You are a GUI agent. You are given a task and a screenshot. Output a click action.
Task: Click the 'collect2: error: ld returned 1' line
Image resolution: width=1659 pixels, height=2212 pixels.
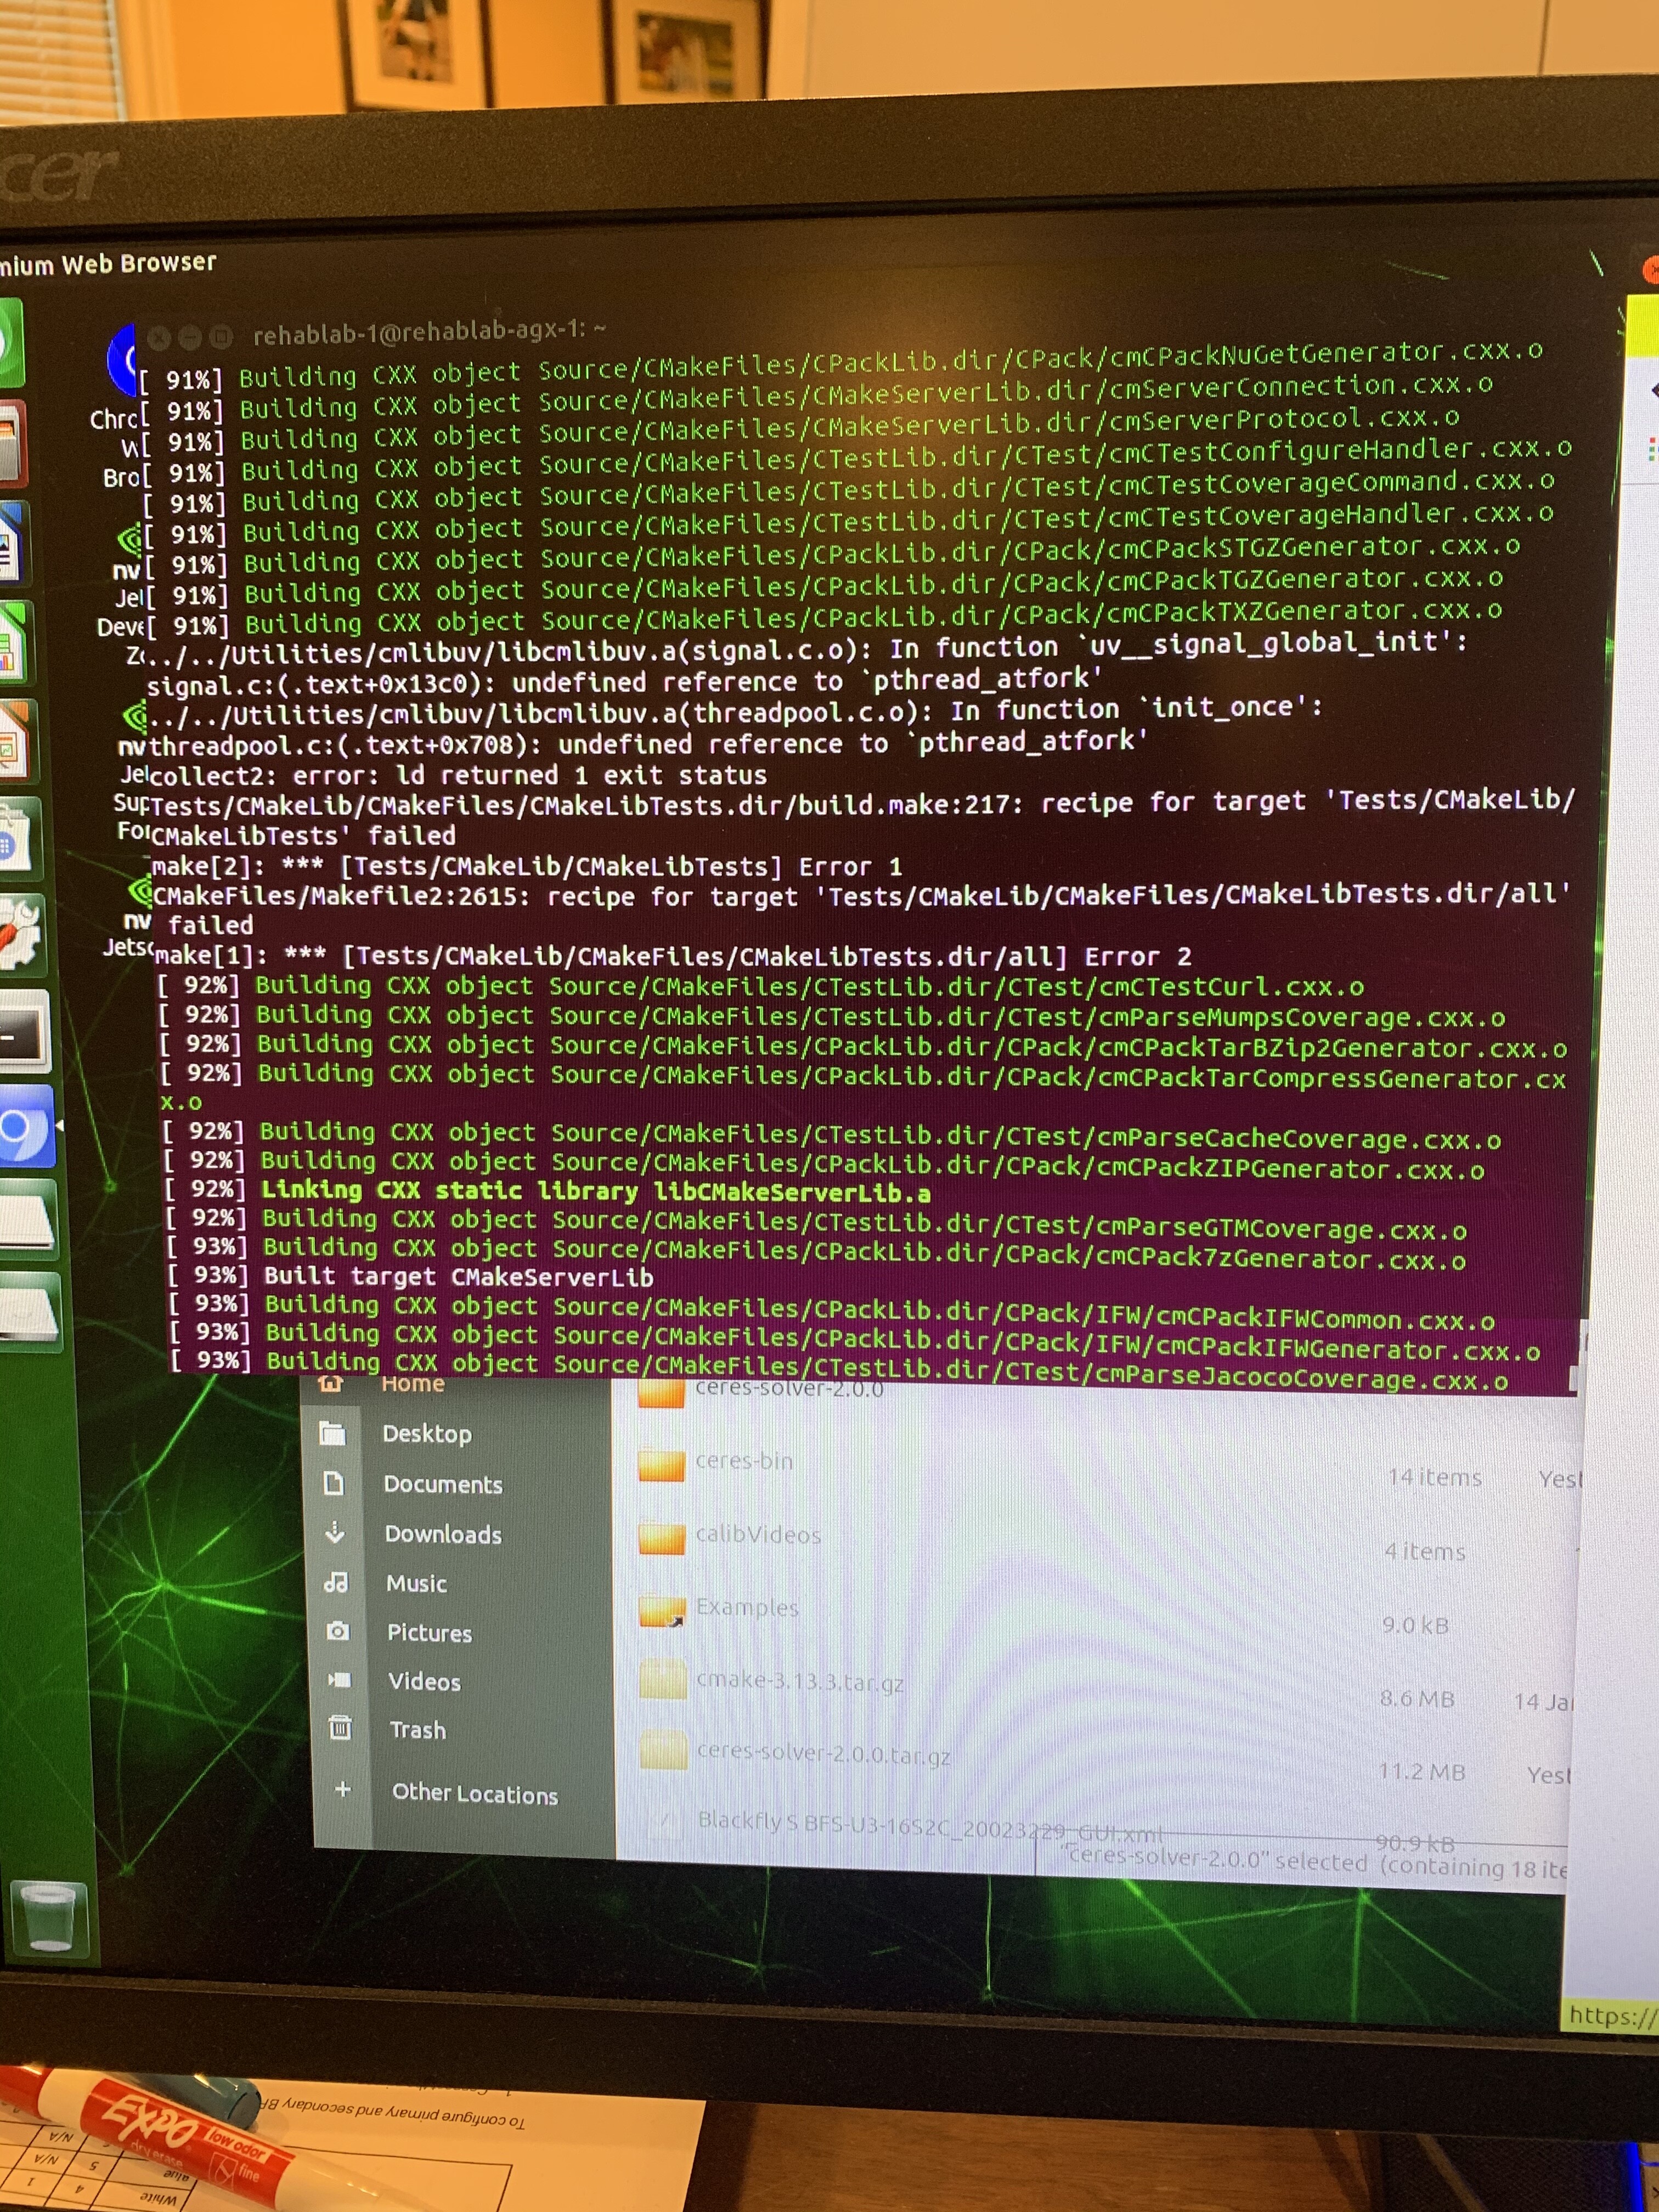point(458,775)
